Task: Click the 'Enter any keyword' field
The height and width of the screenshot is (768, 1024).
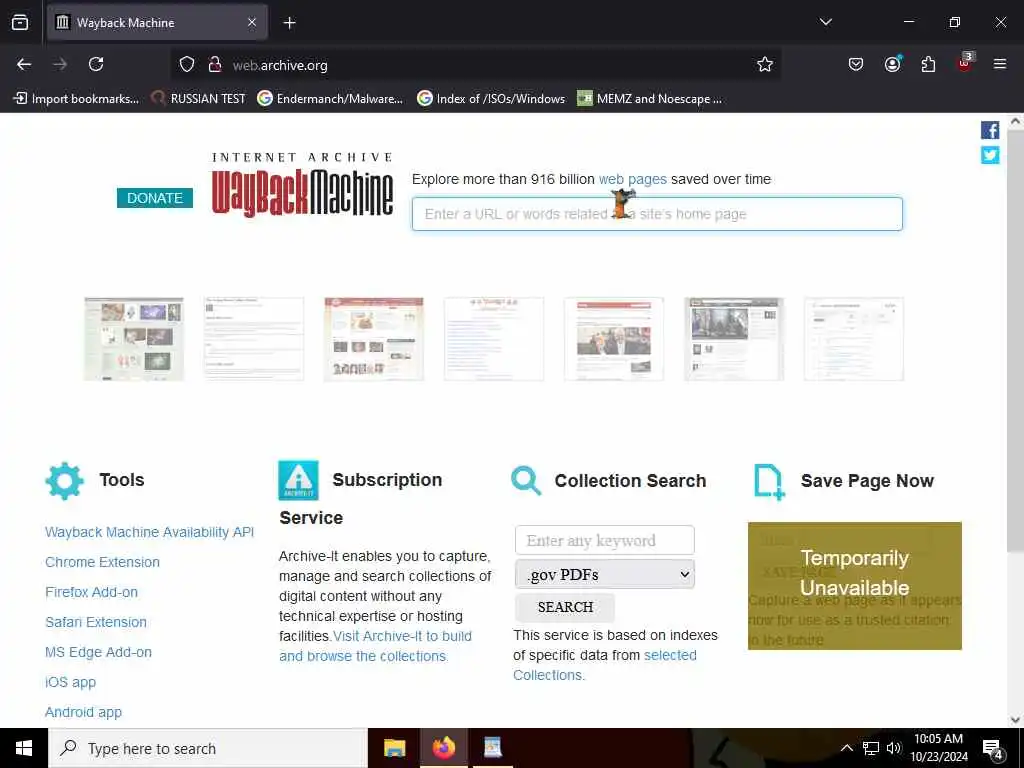Action: 605,540
